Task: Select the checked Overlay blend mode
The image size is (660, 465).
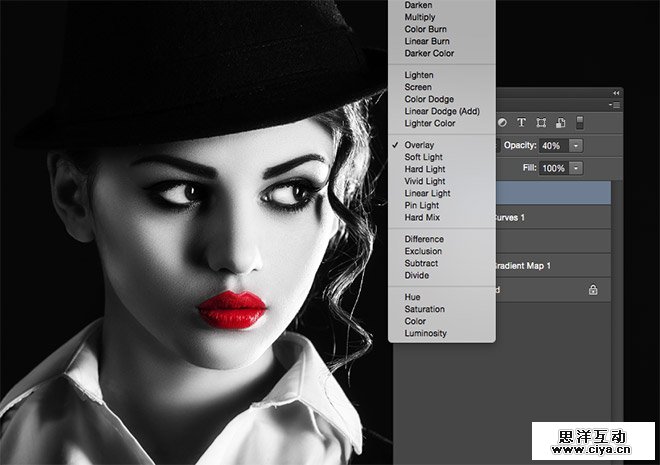Action: pyautogui.click(x=419, y=145)
